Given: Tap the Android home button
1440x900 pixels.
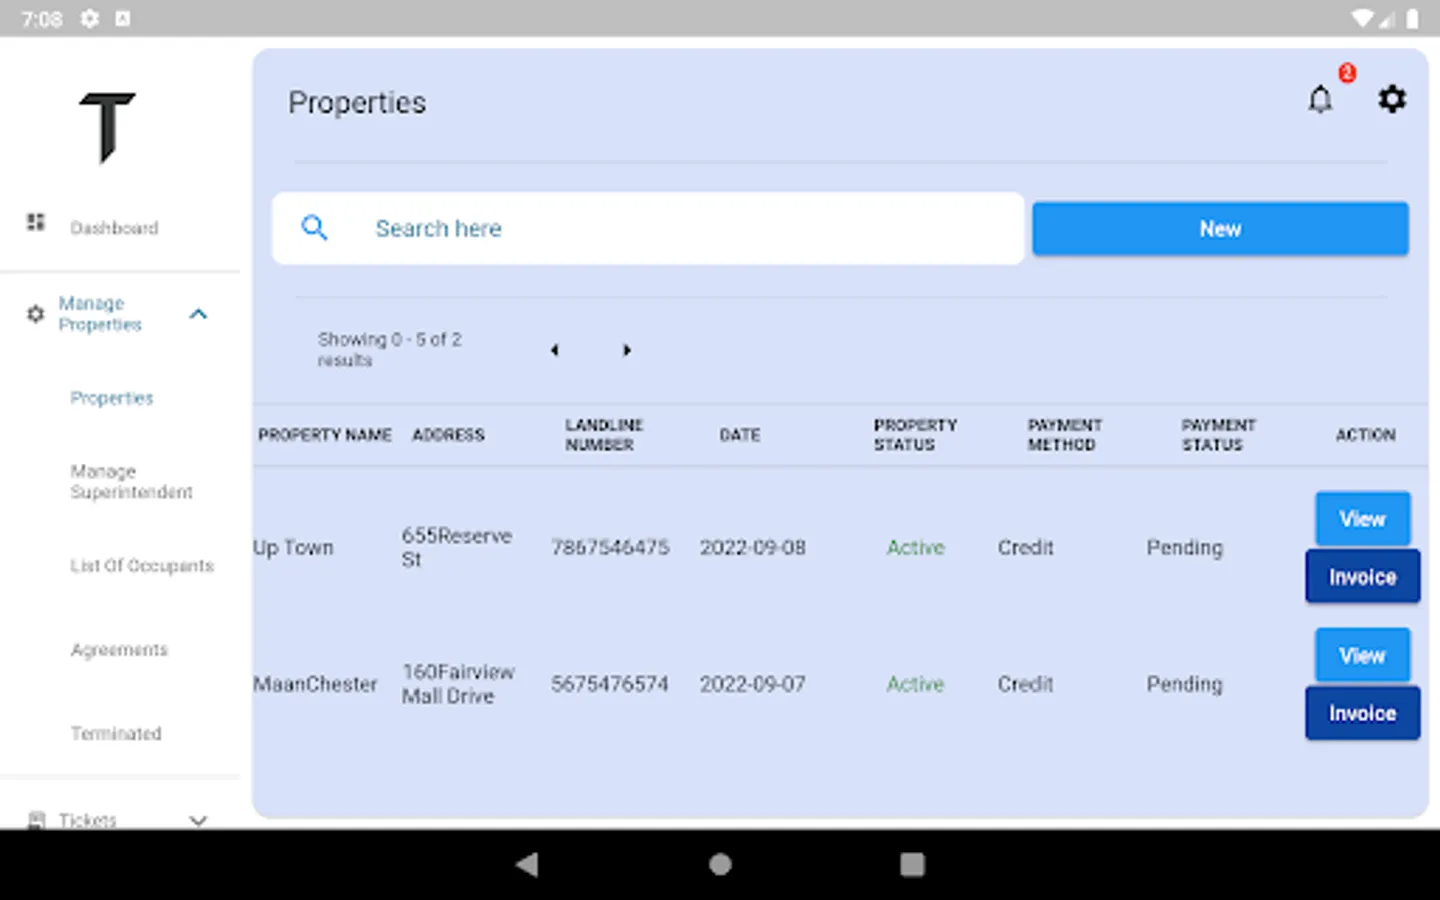Looking at the screenshot, I should pos(720,865).
